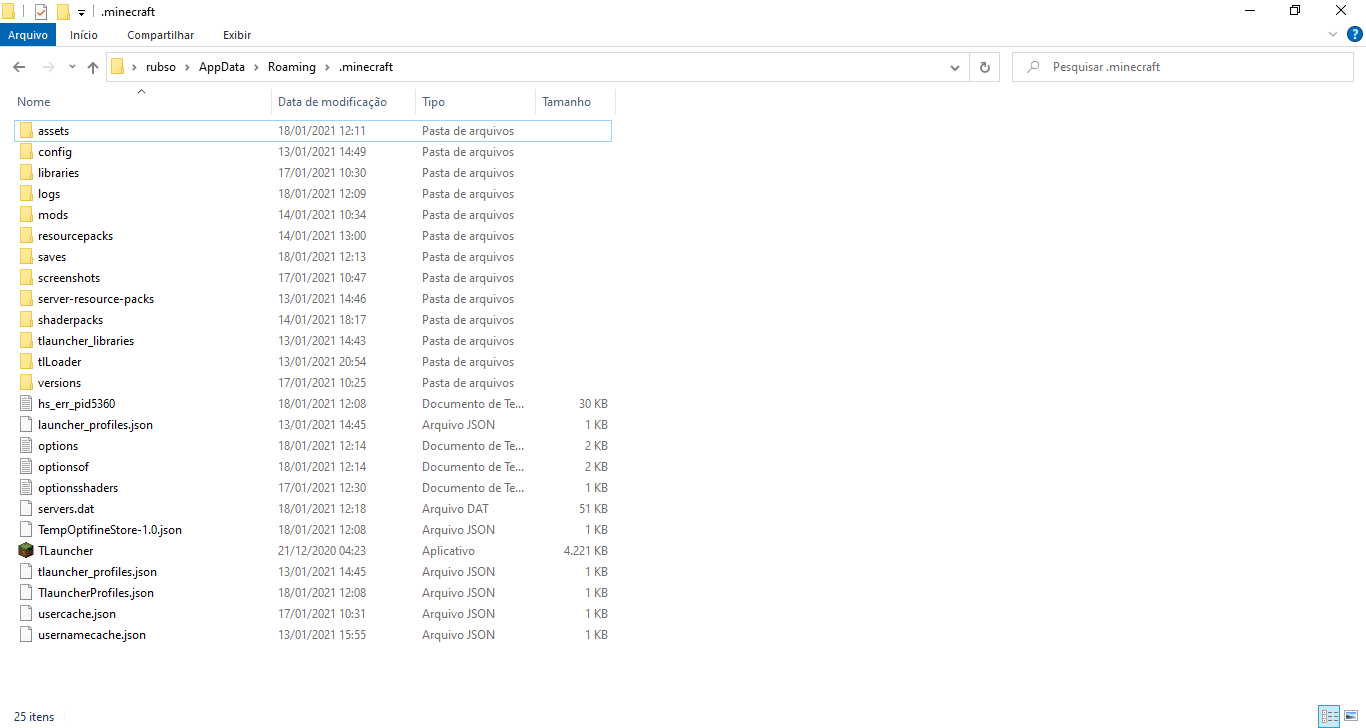Switch to Details view in status bar
The image size is (1366, 728).
tap(1329, 716)
